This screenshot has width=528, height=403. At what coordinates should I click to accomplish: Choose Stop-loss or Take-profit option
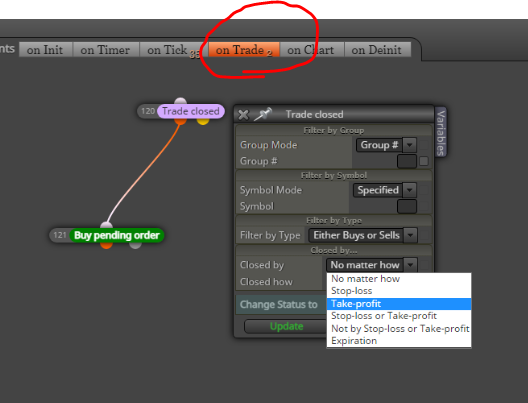399,316
